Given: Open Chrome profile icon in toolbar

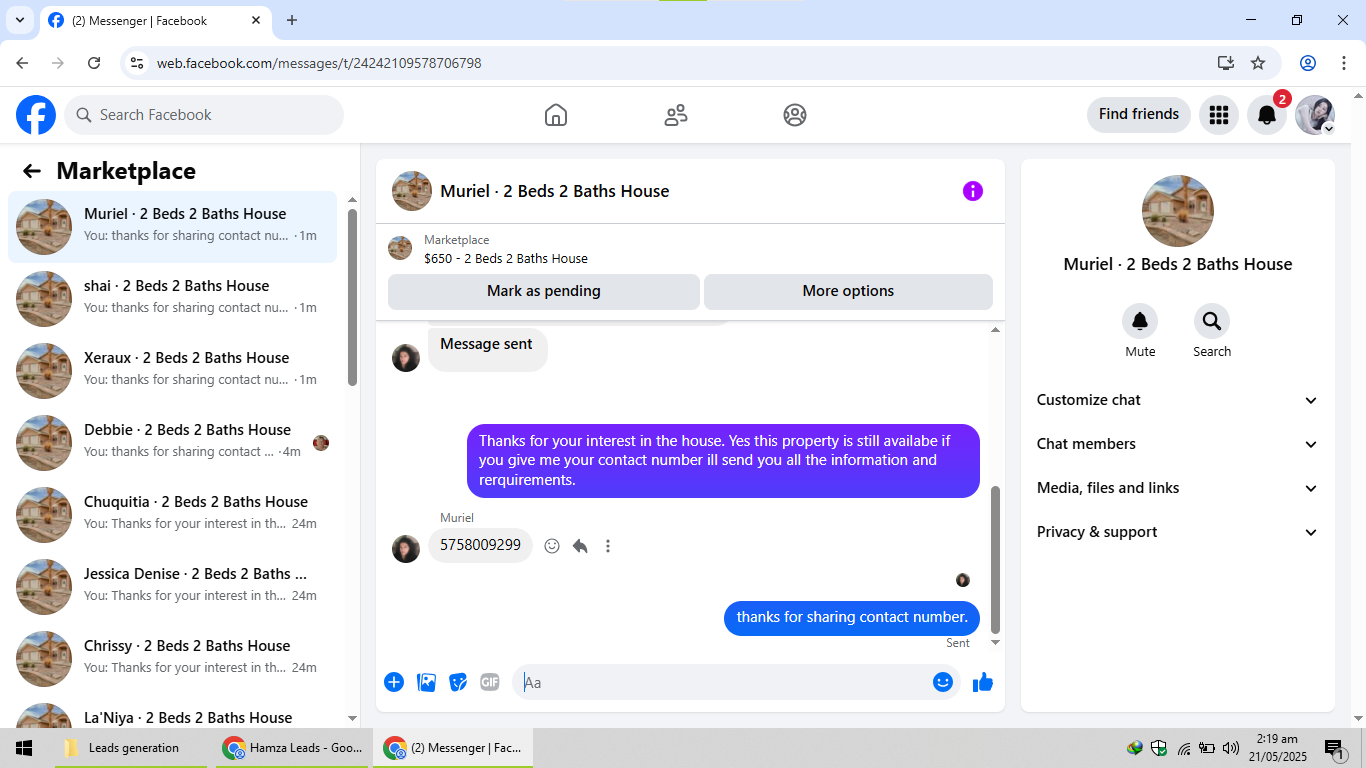Looking at the screenshot, I should pos(1308,63).
